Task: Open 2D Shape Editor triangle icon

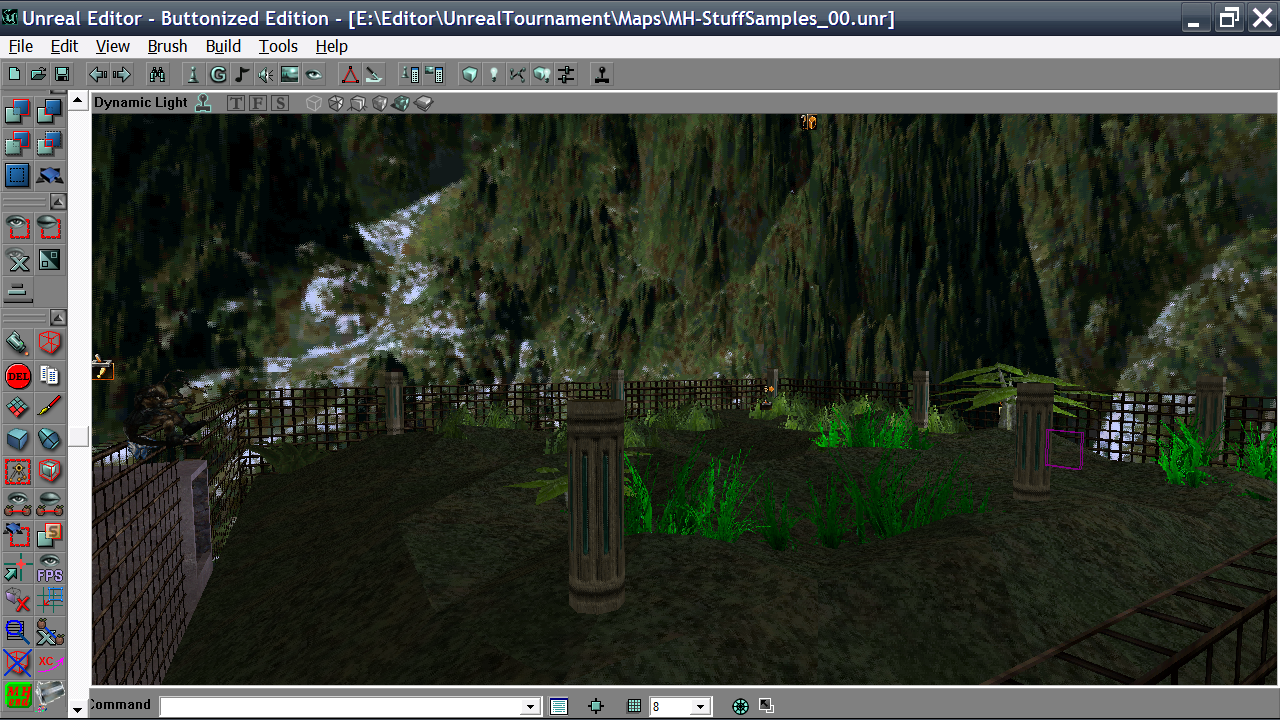Action: pos(350,74)
